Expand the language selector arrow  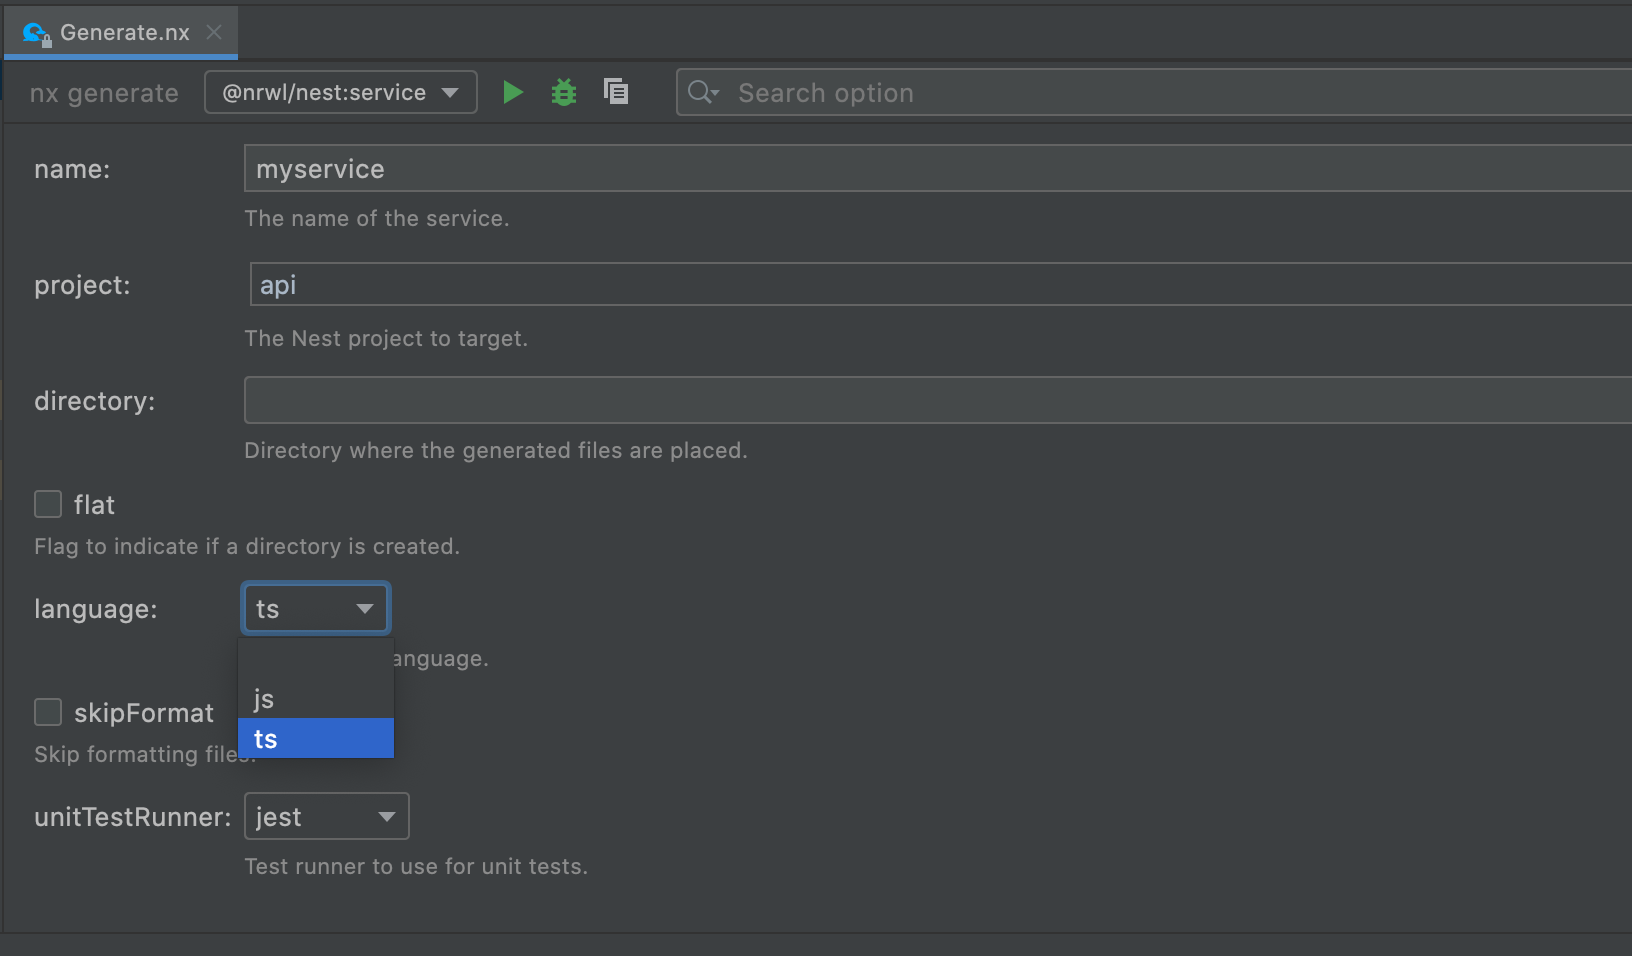(x=363, y=608)
